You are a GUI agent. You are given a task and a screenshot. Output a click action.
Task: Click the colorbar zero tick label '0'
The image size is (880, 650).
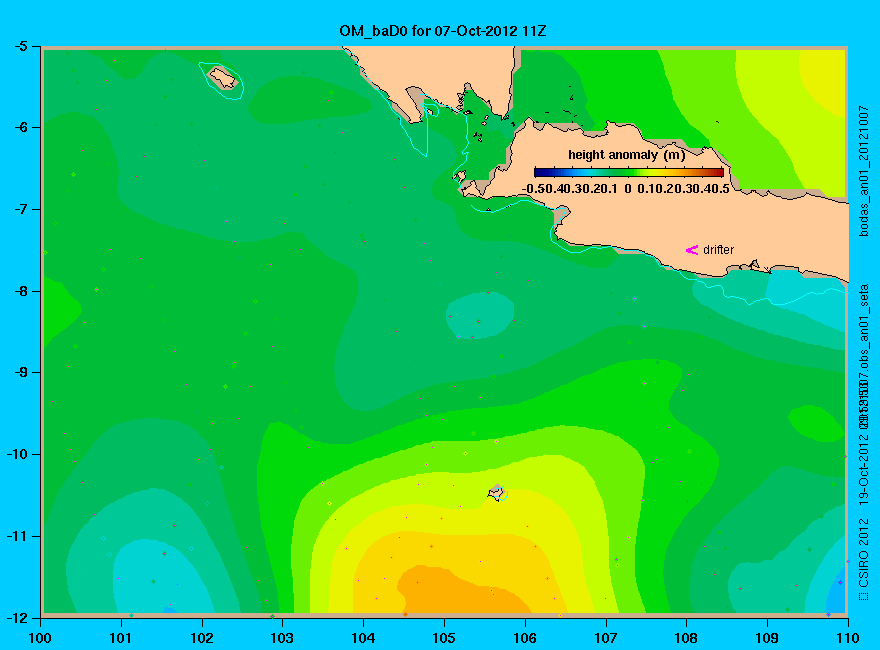tap(627, 189)
